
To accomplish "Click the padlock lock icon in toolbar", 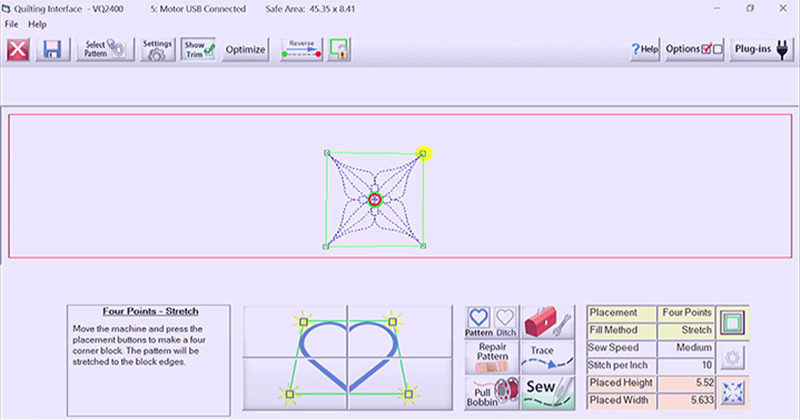I will click(339, 50).
